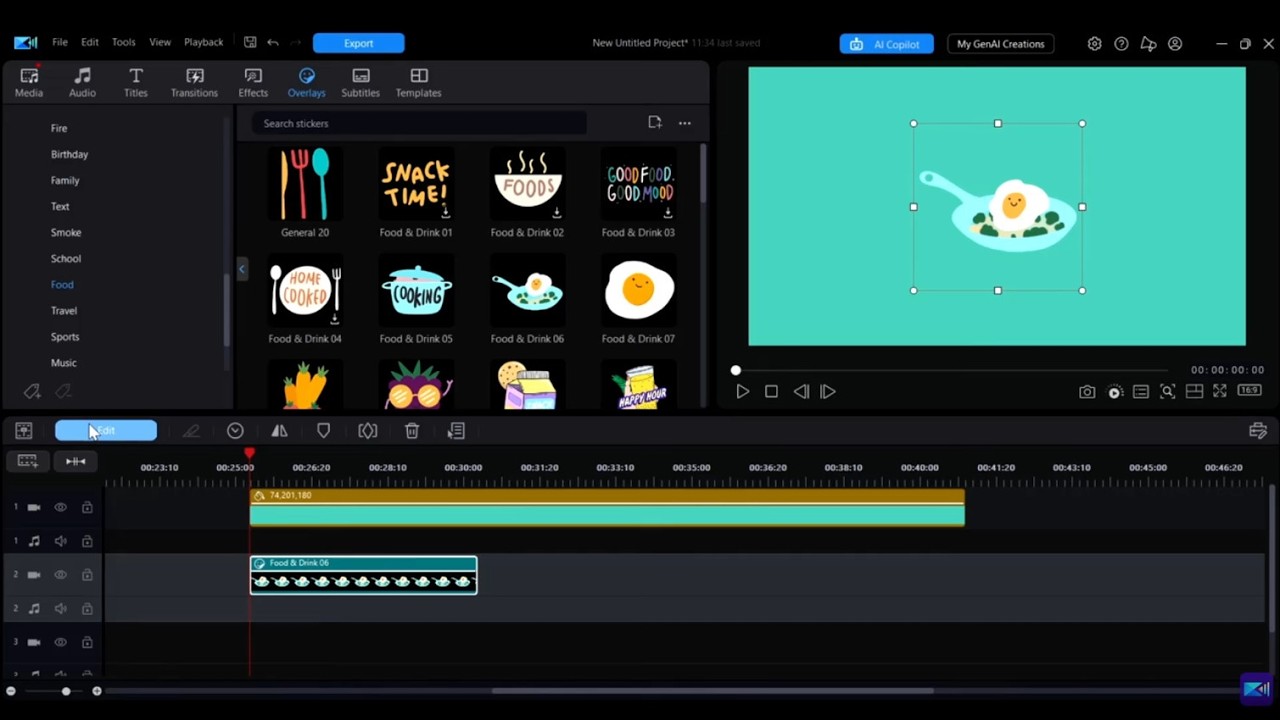Screen dimensions: 1280x720
Task: Open the sticker library more options menu
Action: pyautogui.click(x=684, y=123)
